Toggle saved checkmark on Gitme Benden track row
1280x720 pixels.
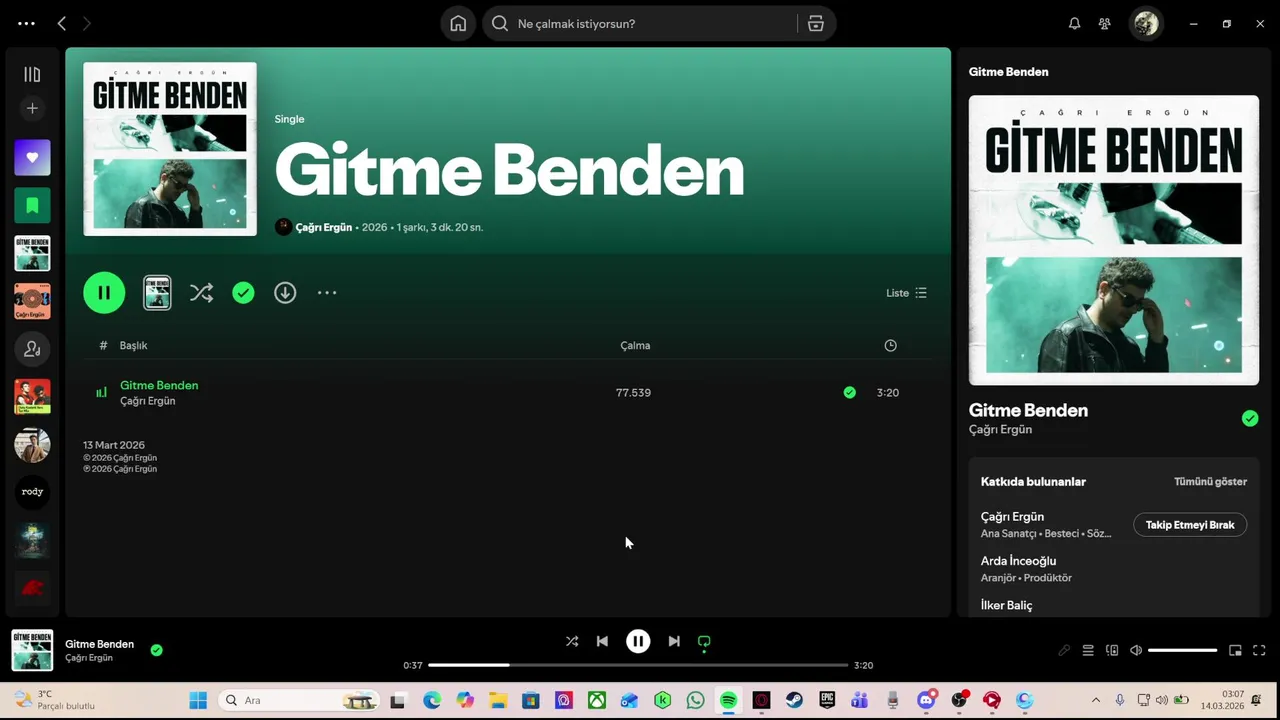tap(849, 392)
